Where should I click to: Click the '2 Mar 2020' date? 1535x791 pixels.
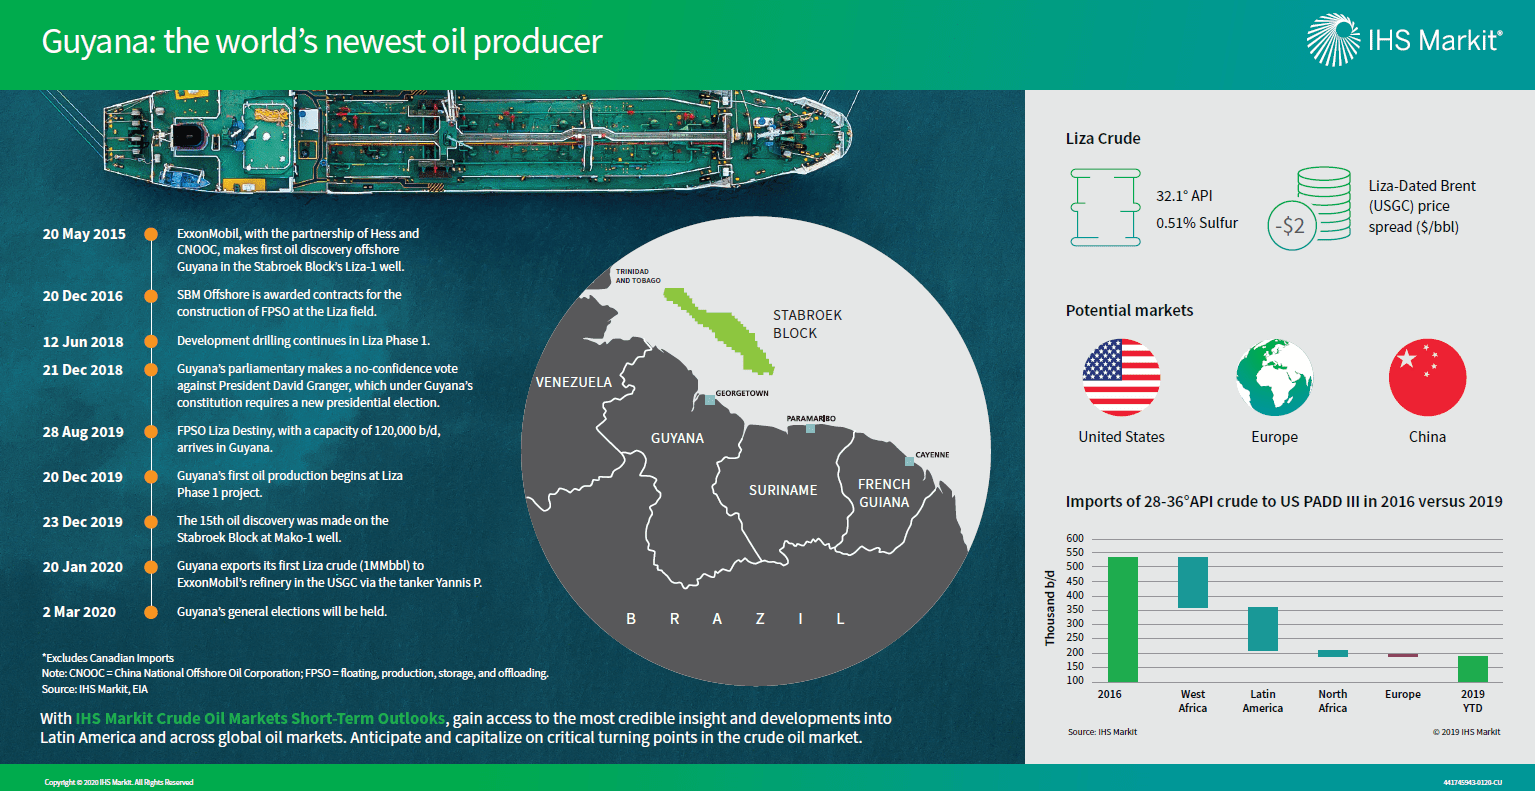tap(79, 612)
